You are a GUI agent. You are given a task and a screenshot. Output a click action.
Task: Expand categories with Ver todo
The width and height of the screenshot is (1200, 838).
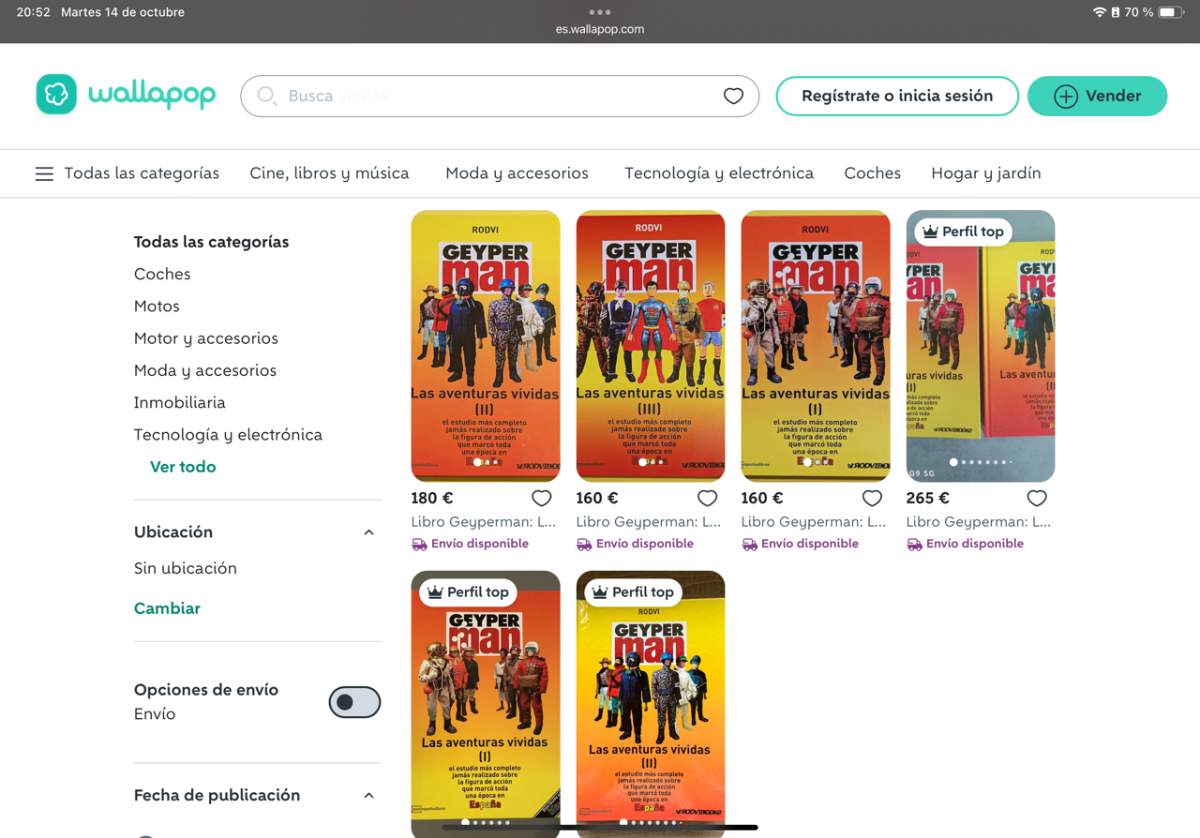coord(183,467)
